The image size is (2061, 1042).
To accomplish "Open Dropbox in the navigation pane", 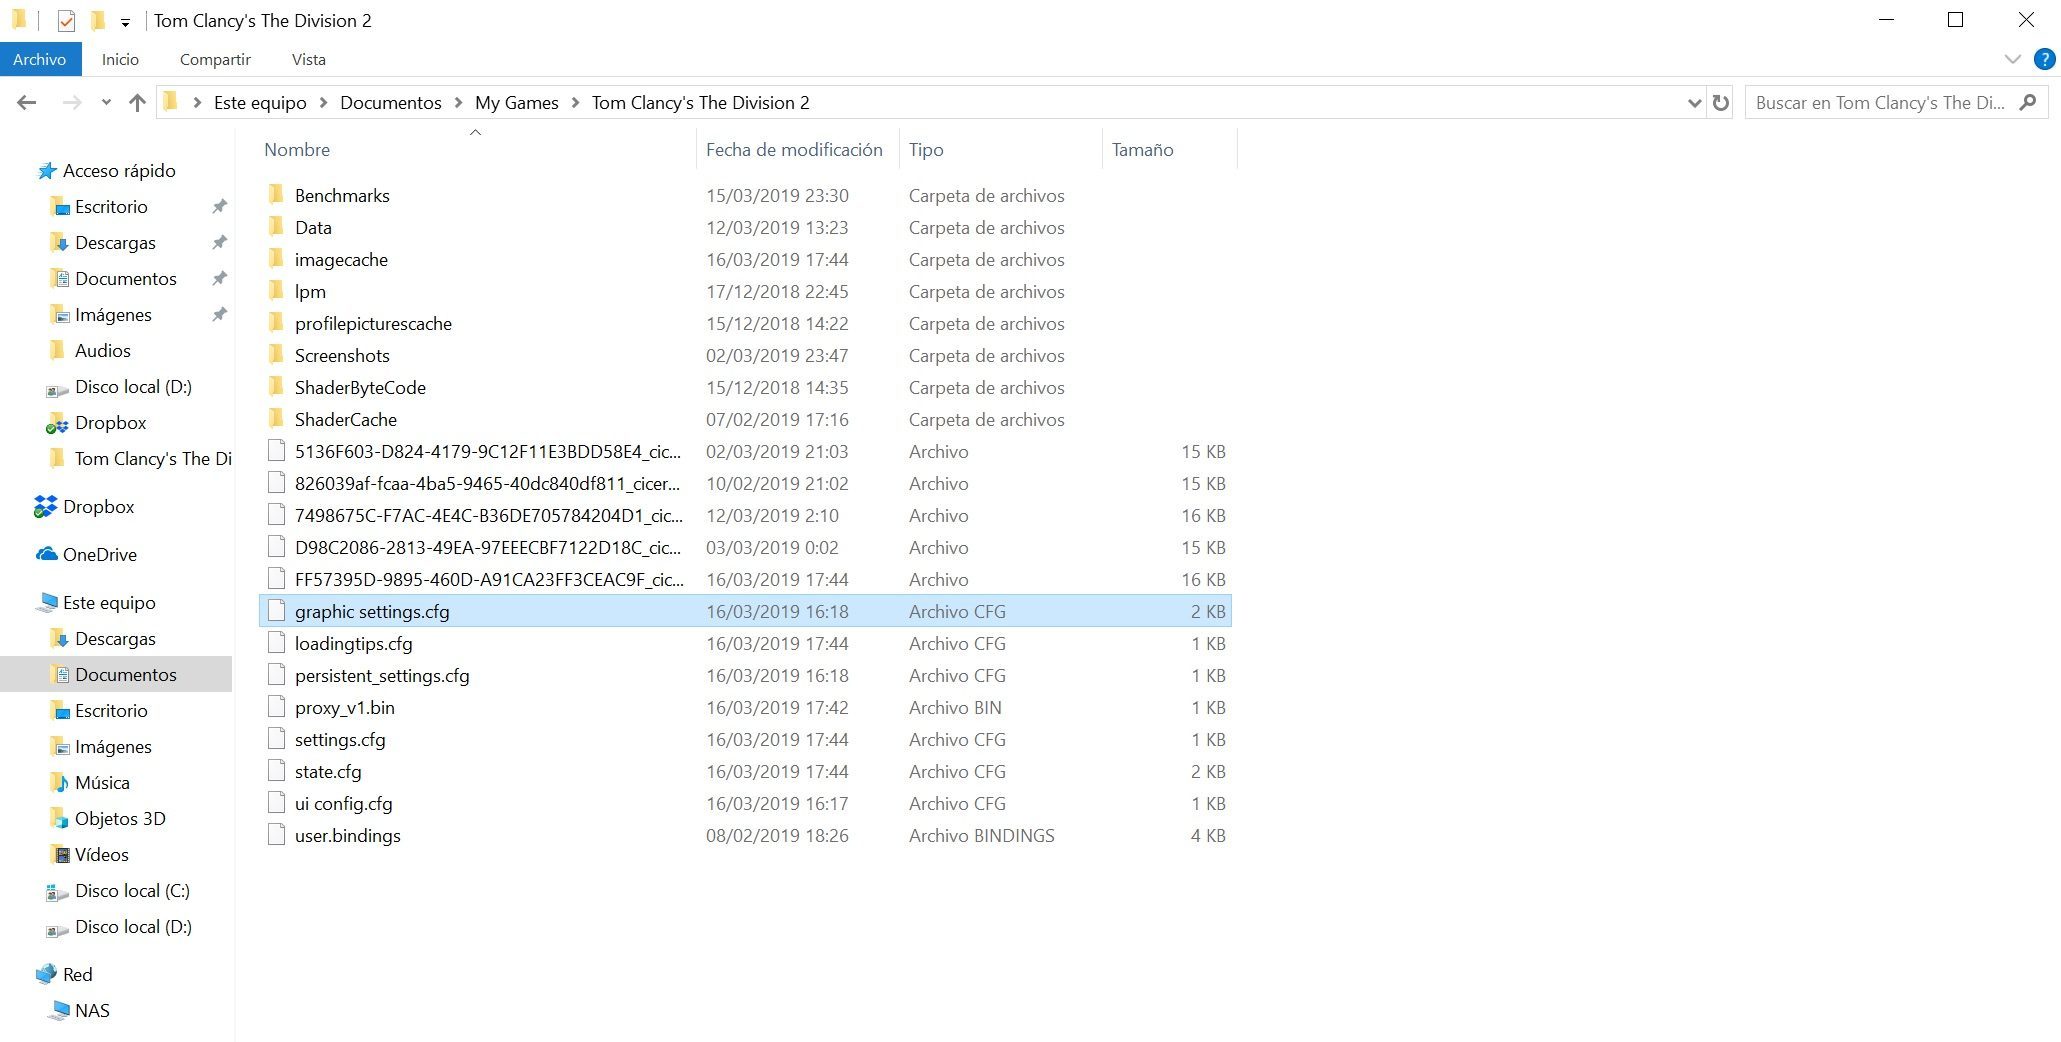I will [98, 507].
